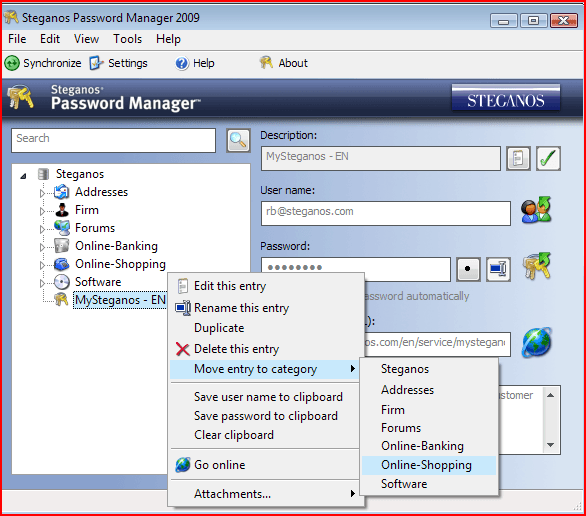Click the magnifier search button
586x516 pixels.
coord(238,140)
